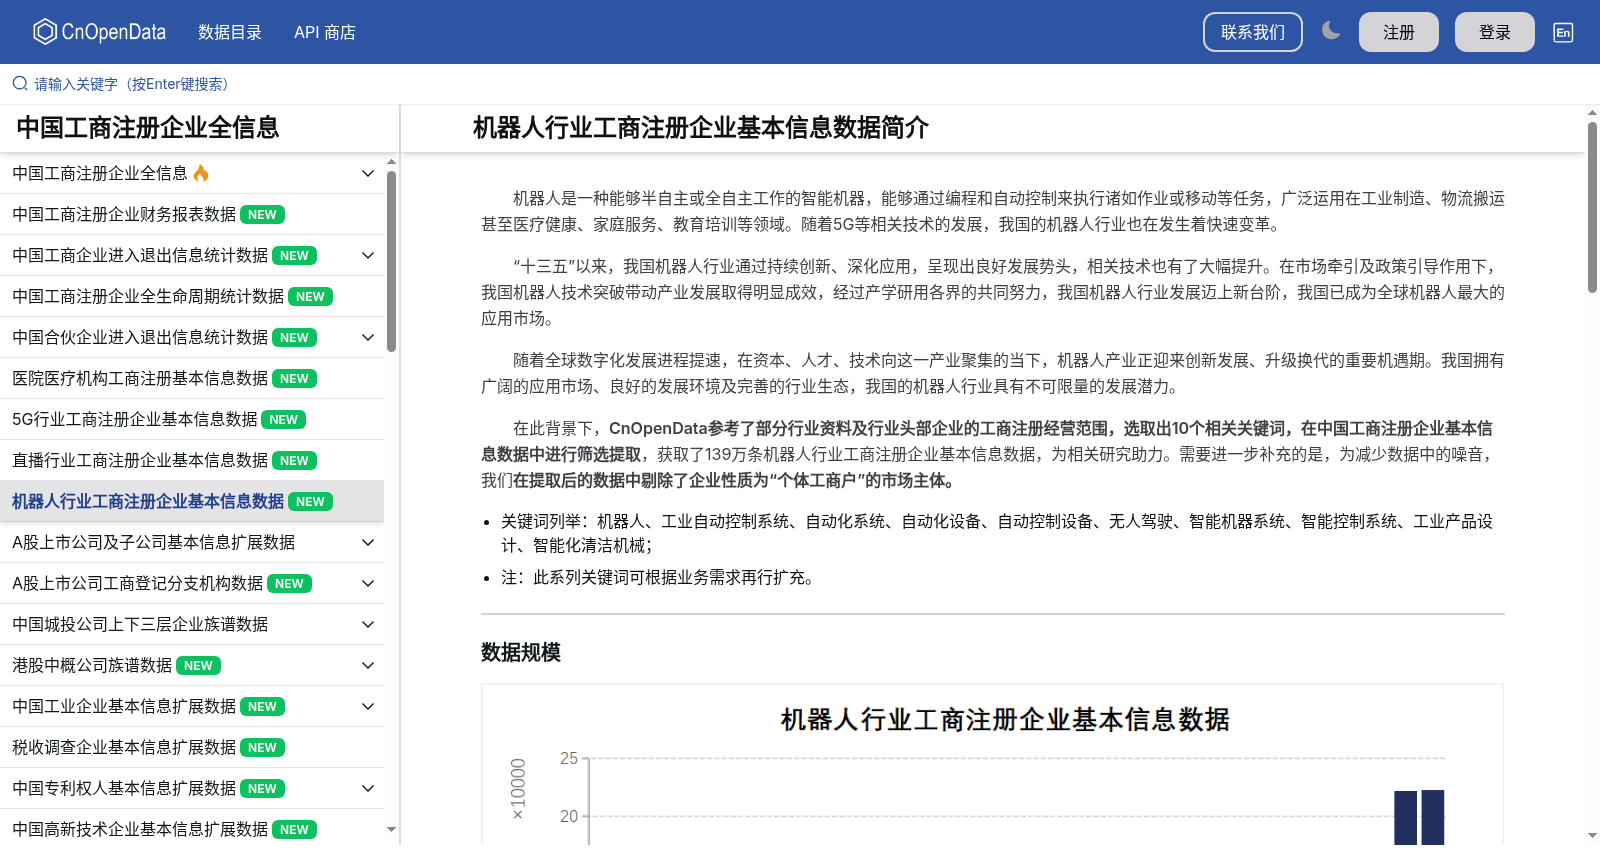The width and height of the screenshot is (1600, 861).
Task: Expand 中国专利权人基本信息扩展数据 chevron
Action: pyautogui.click(x=368, y=788)
